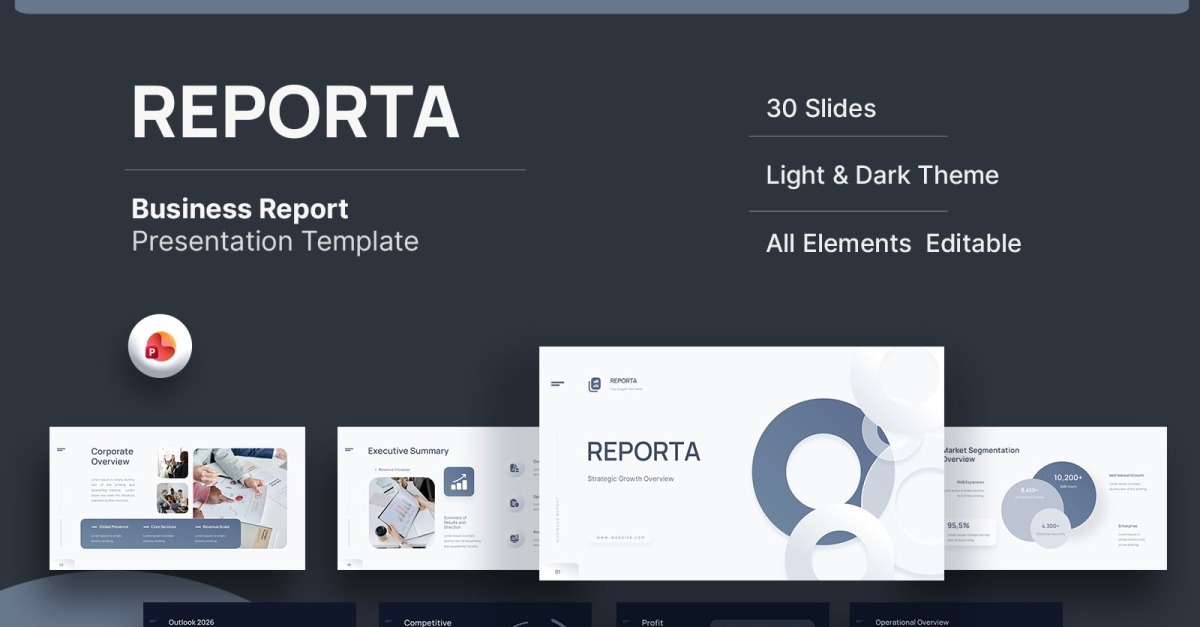Click the large meeting photo on Corporate Overview

[x=240, y=497]
